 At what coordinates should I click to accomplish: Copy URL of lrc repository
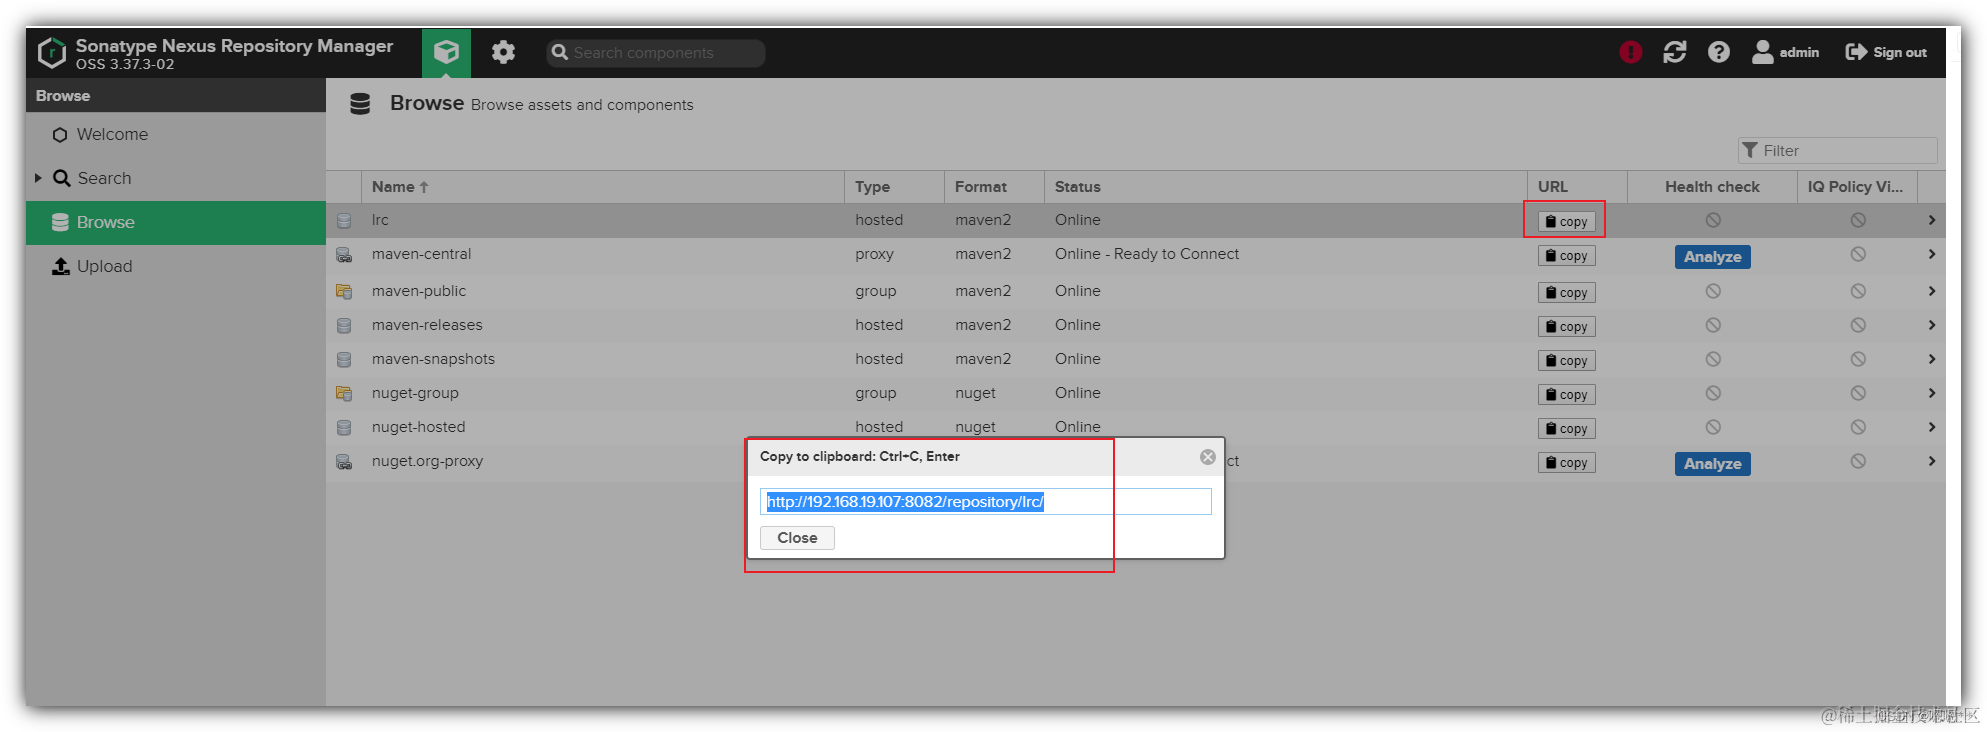click(1566, 222)
